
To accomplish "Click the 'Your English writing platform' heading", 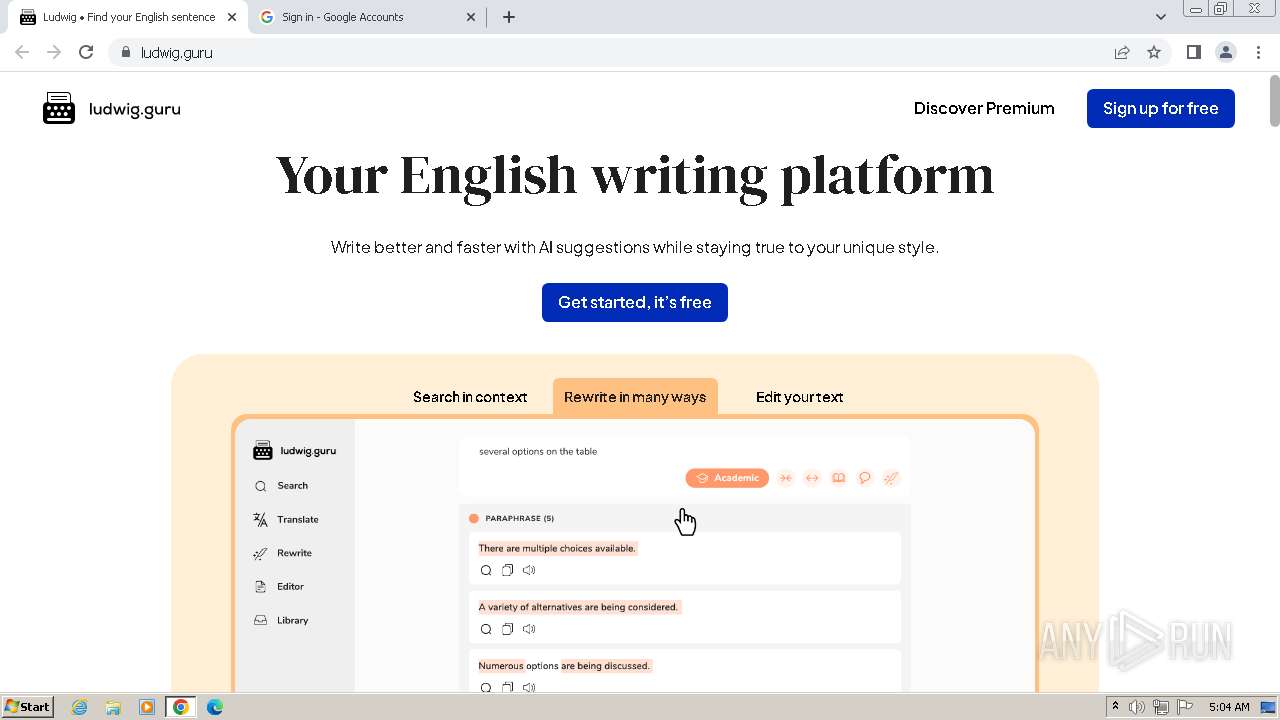I will 635,176.
